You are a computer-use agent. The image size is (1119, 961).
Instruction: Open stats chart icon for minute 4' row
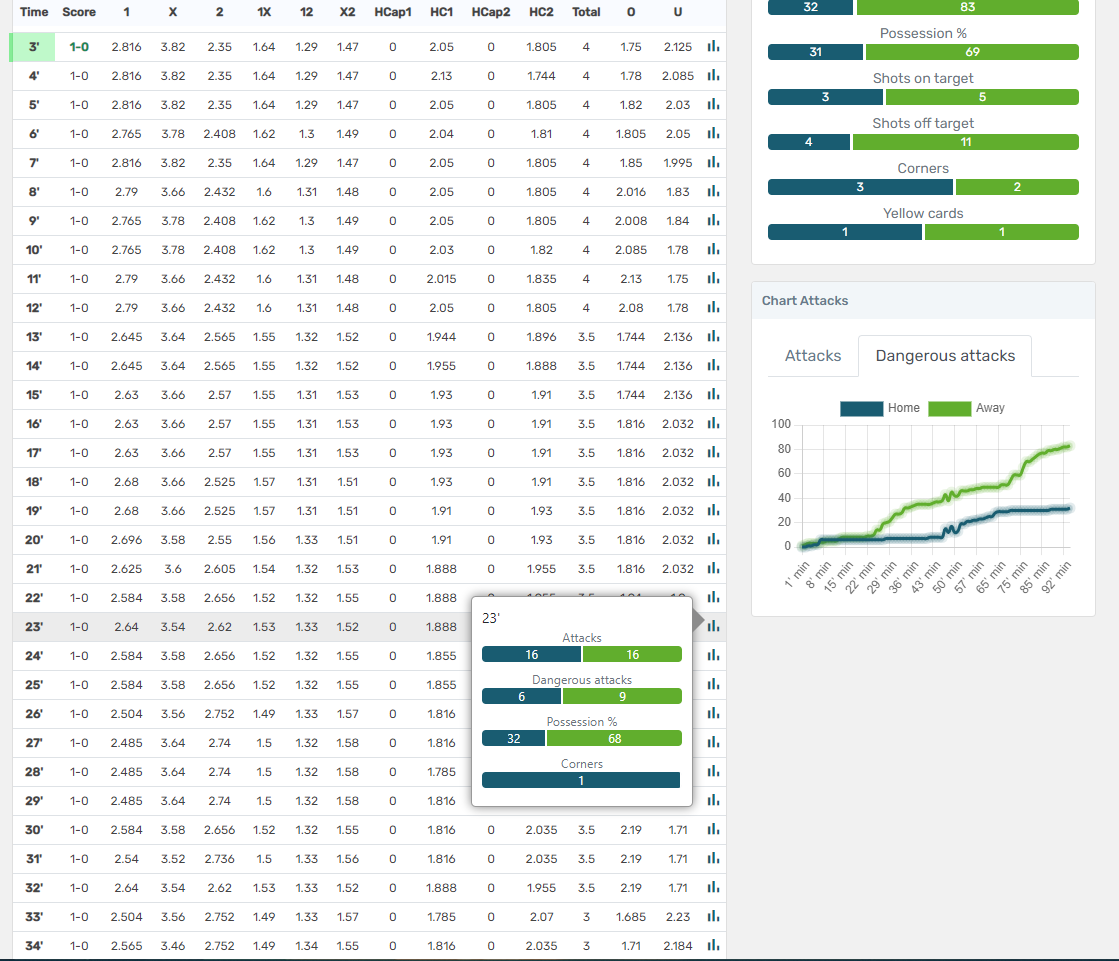(x=713, y=76)
